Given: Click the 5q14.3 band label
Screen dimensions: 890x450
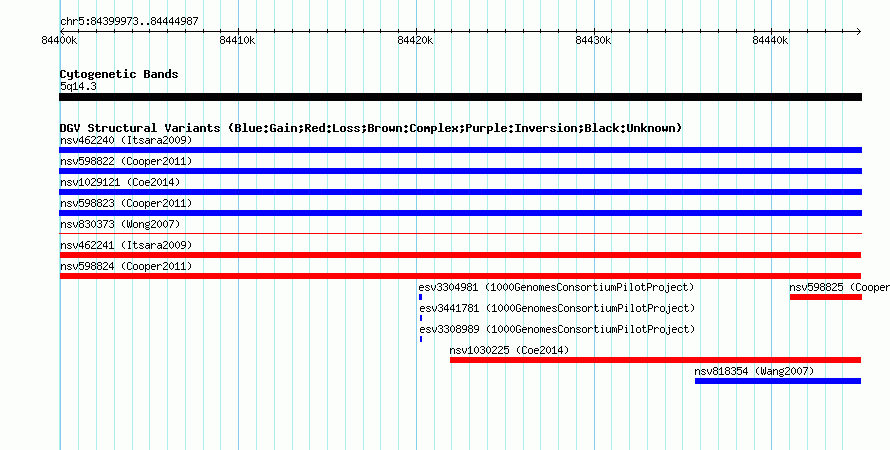Looking at the screenshot, I should click(x=78, y=86).
